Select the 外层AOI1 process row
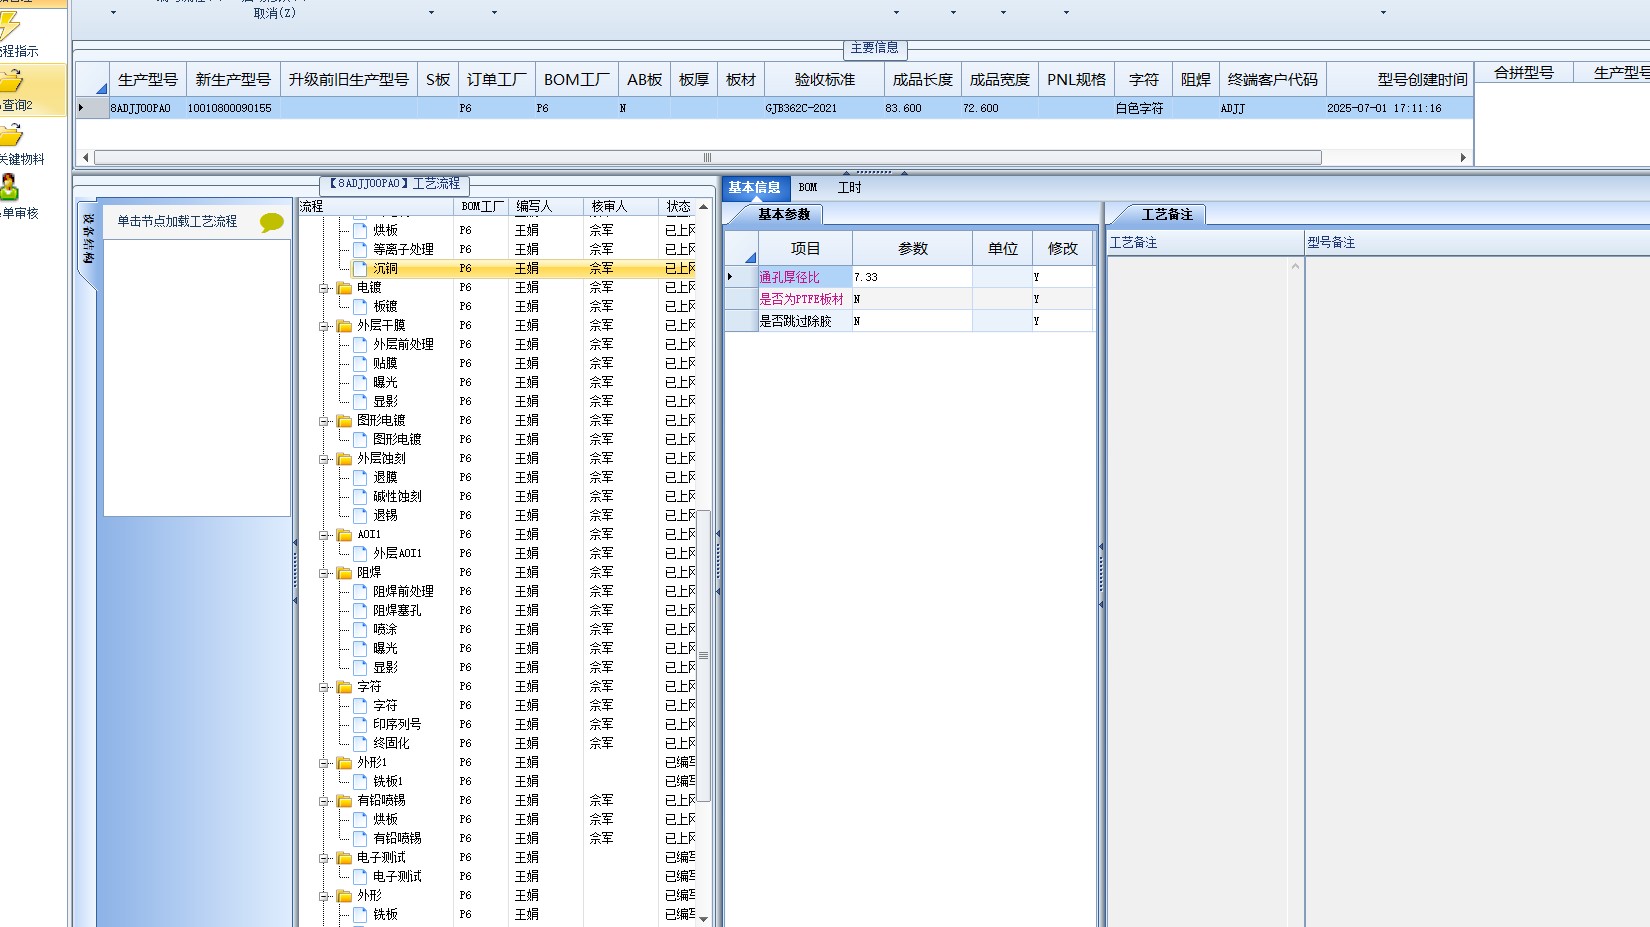Image resolution: width=1650 pixels, height=927 pixels. [x=397, y=553]
